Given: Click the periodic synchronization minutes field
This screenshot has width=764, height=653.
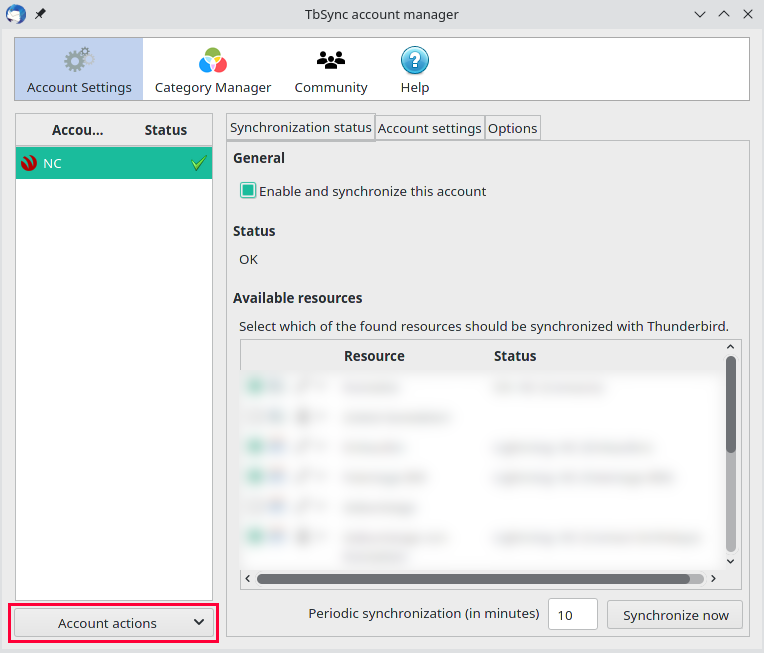Looking at the screenshot, I should (x=572, y=615).
